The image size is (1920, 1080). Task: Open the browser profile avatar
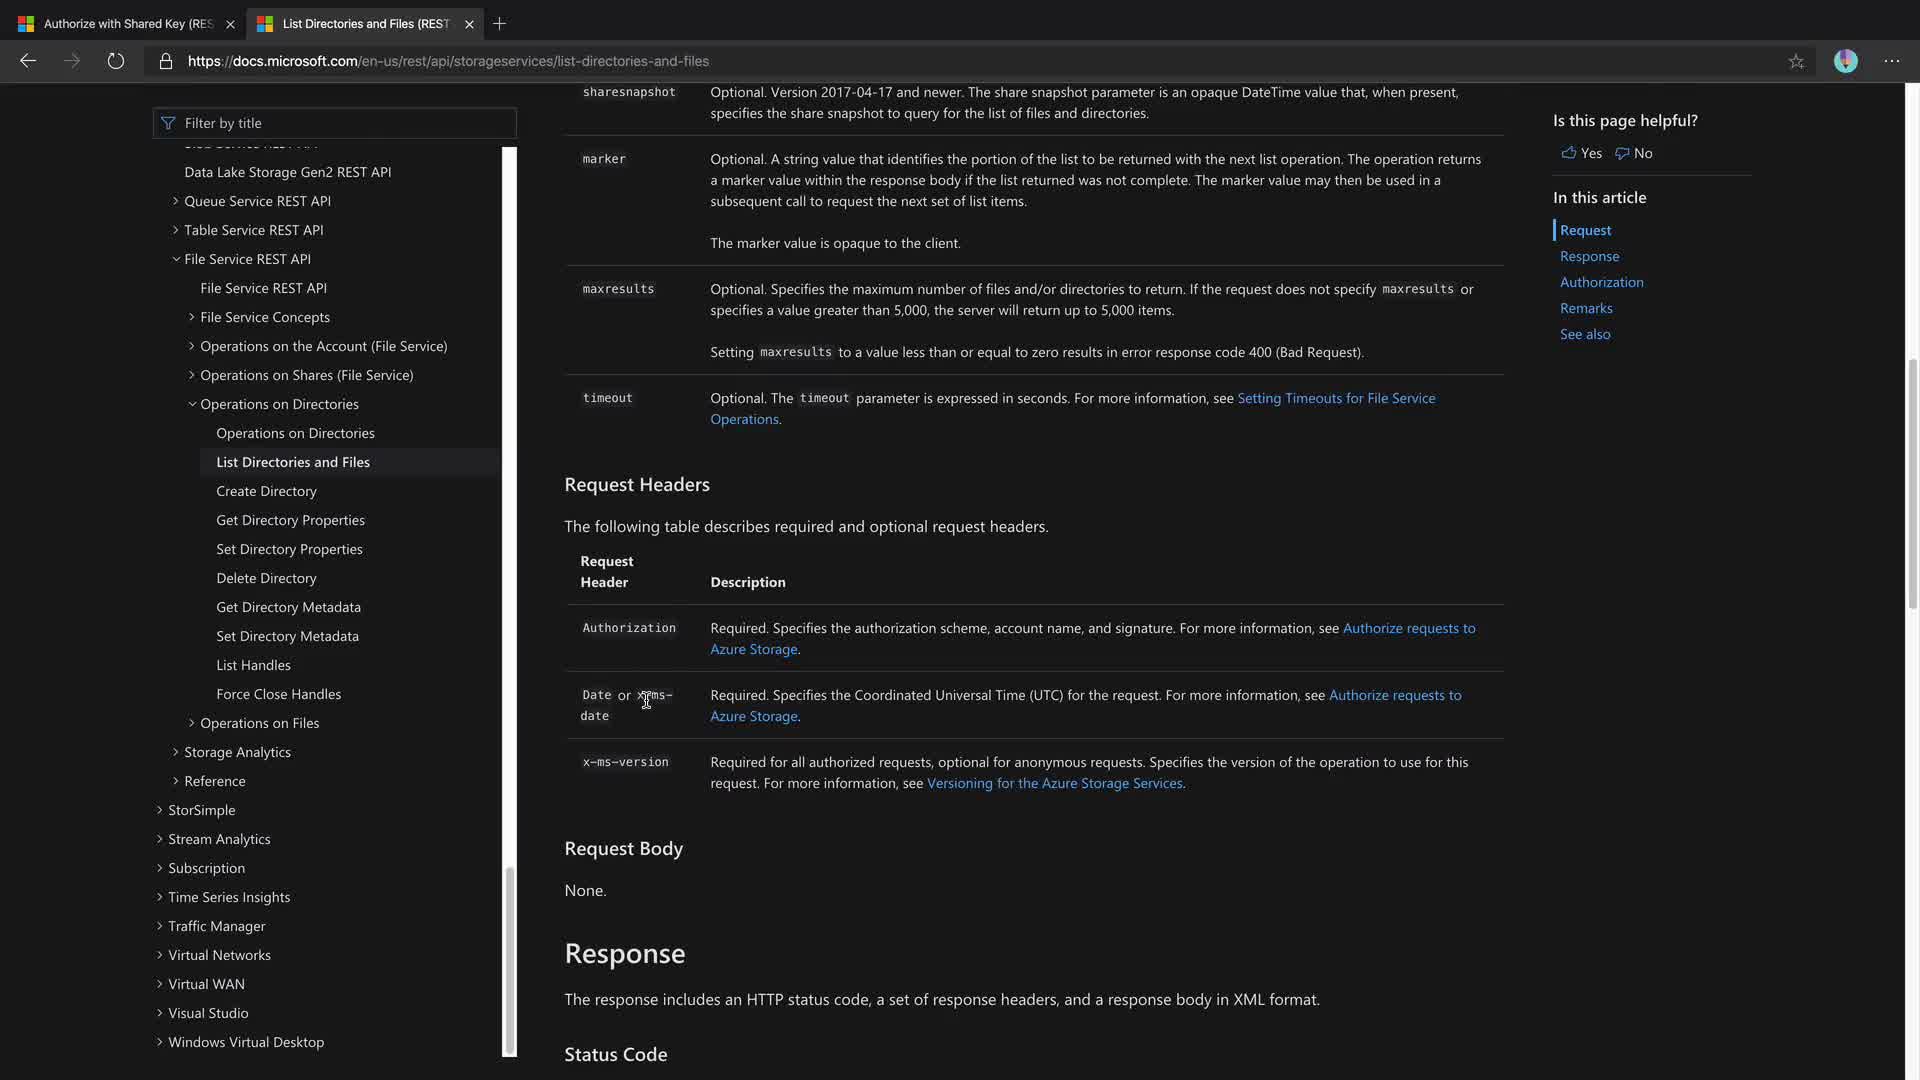click(1845, 61)
